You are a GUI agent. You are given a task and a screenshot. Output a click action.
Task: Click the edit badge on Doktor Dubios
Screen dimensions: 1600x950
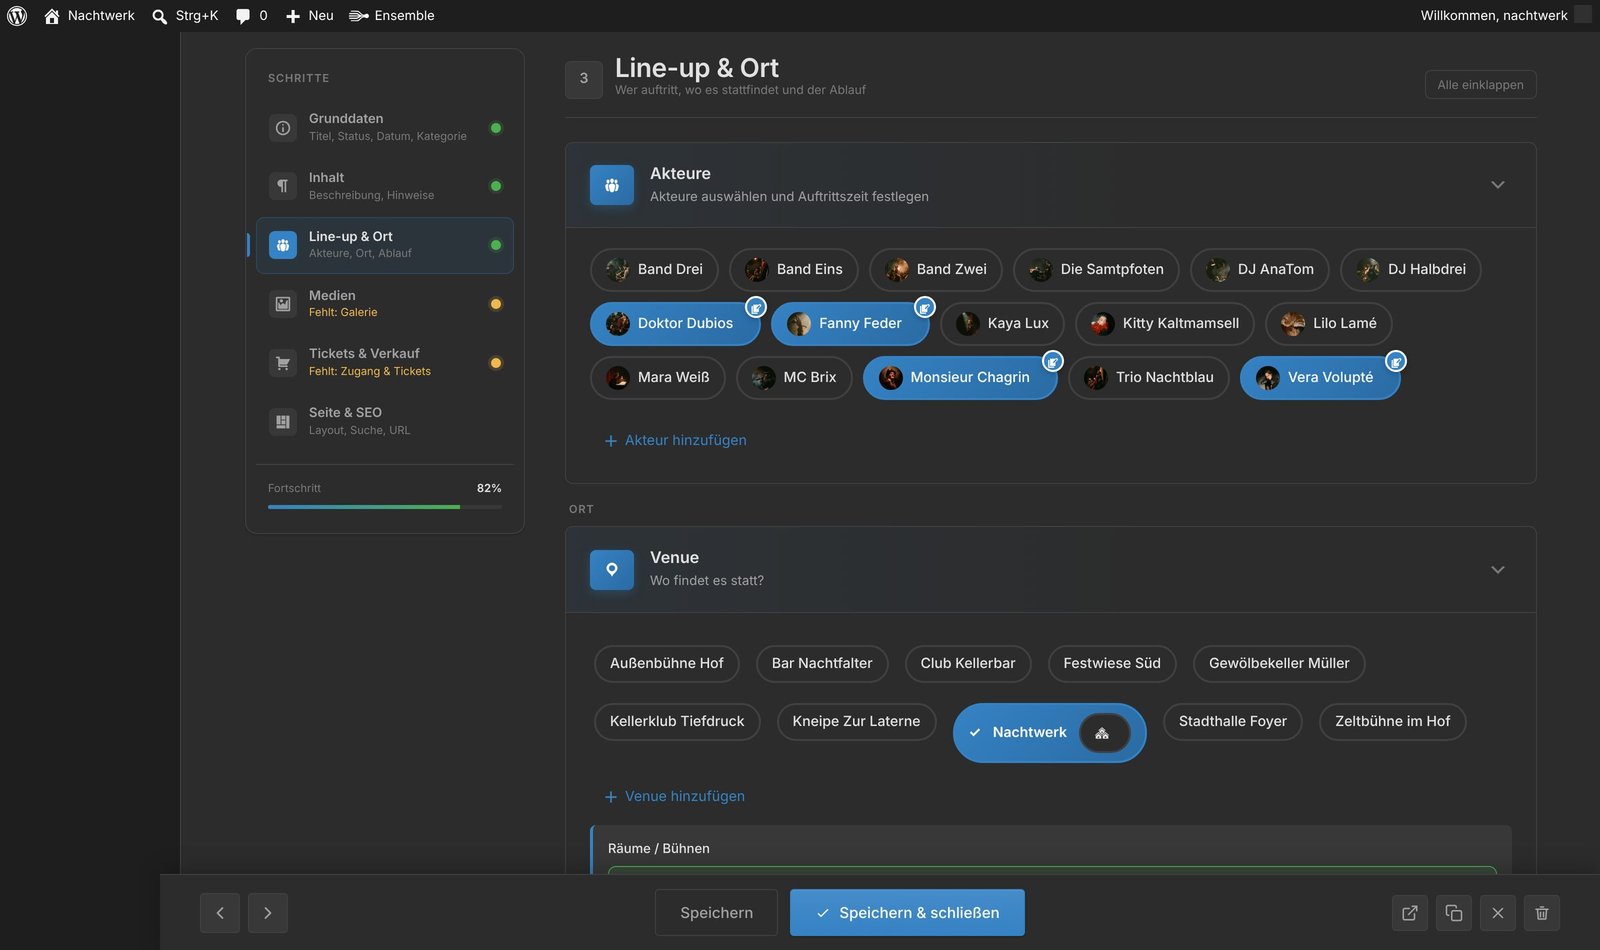(x=756, y=308)
